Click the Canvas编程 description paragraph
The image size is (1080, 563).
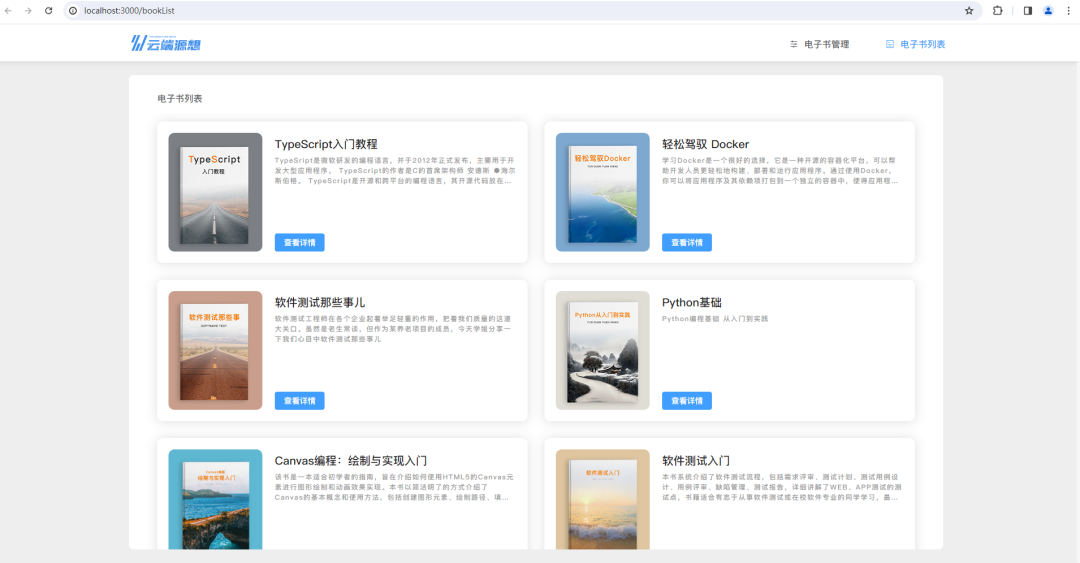pyautogui.click(x=394, y=487)
